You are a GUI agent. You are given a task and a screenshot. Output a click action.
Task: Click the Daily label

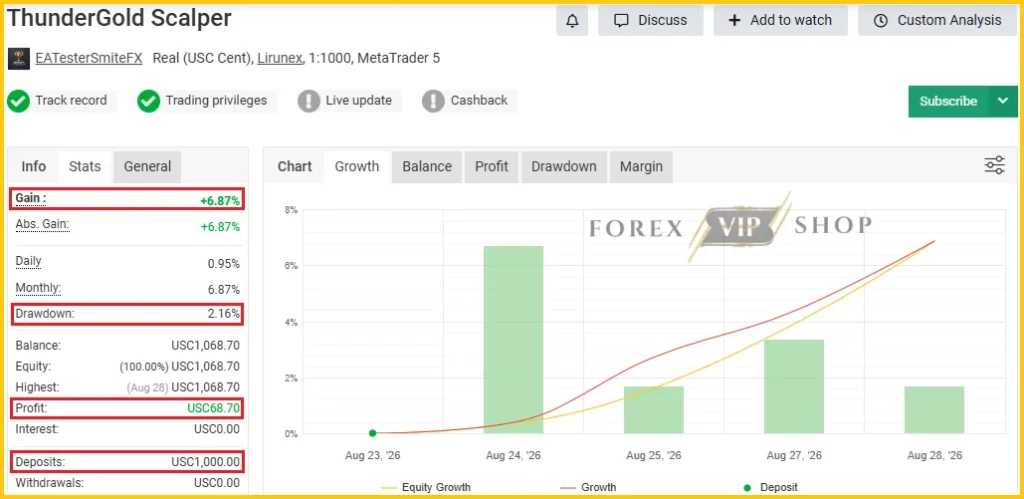click(x=29, y=261)
